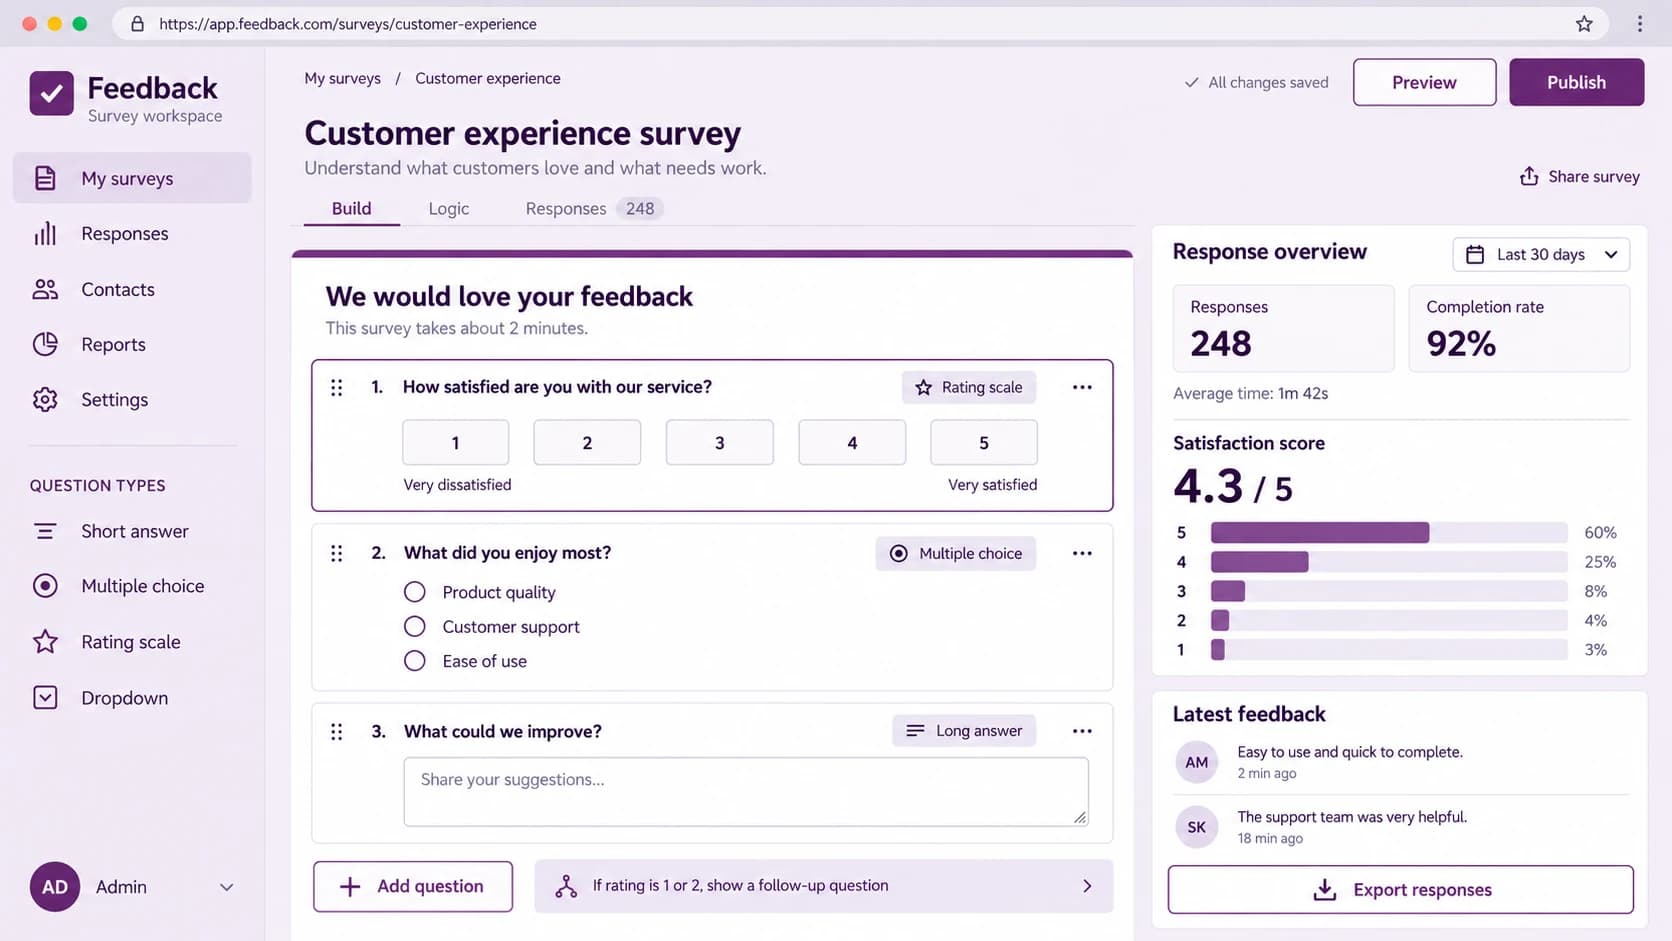Click the Feedback checkmark logo icon
This screenshot has height=941, width=1672.
tap(51, 93)
